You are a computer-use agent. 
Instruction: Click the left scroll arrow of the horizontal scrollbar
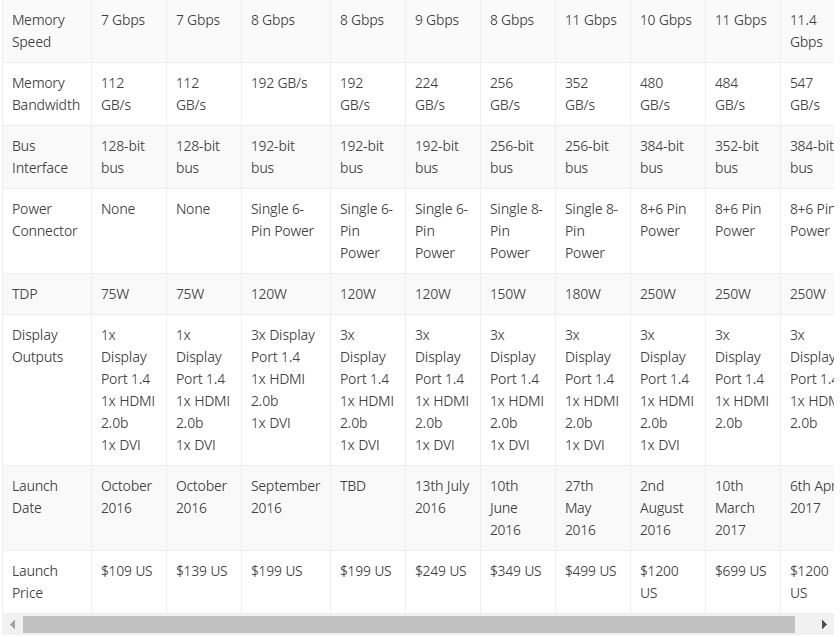pyautogui.click(x=13, y=625)
